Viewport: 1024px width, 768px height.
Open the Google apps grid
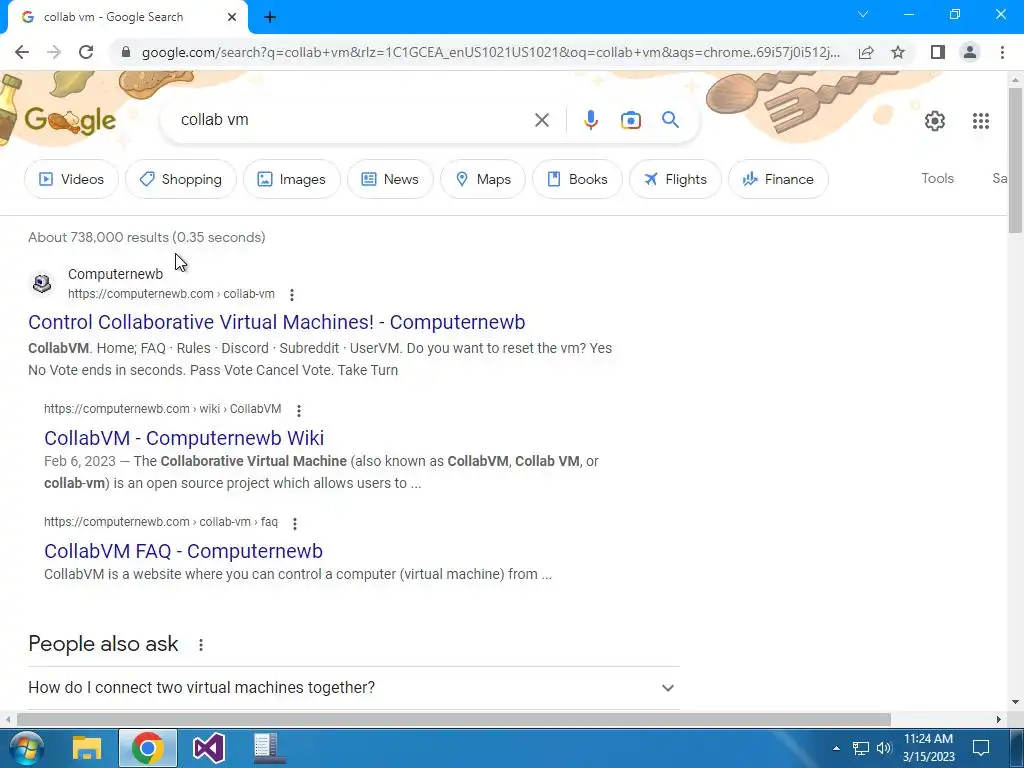[x=980, y=121]
